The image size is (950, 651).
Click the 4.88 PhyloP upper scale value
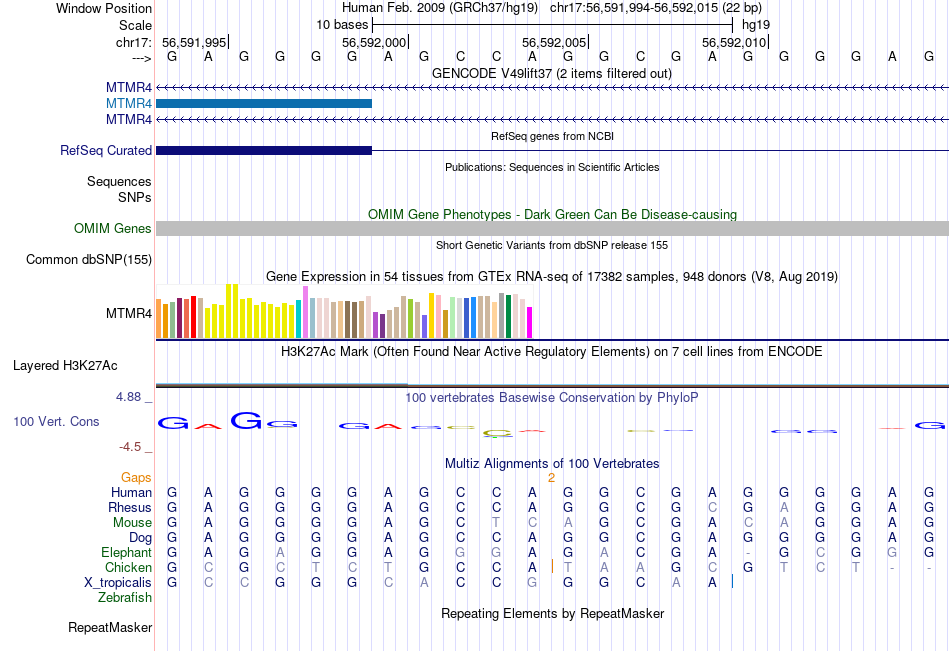(128, 397)
